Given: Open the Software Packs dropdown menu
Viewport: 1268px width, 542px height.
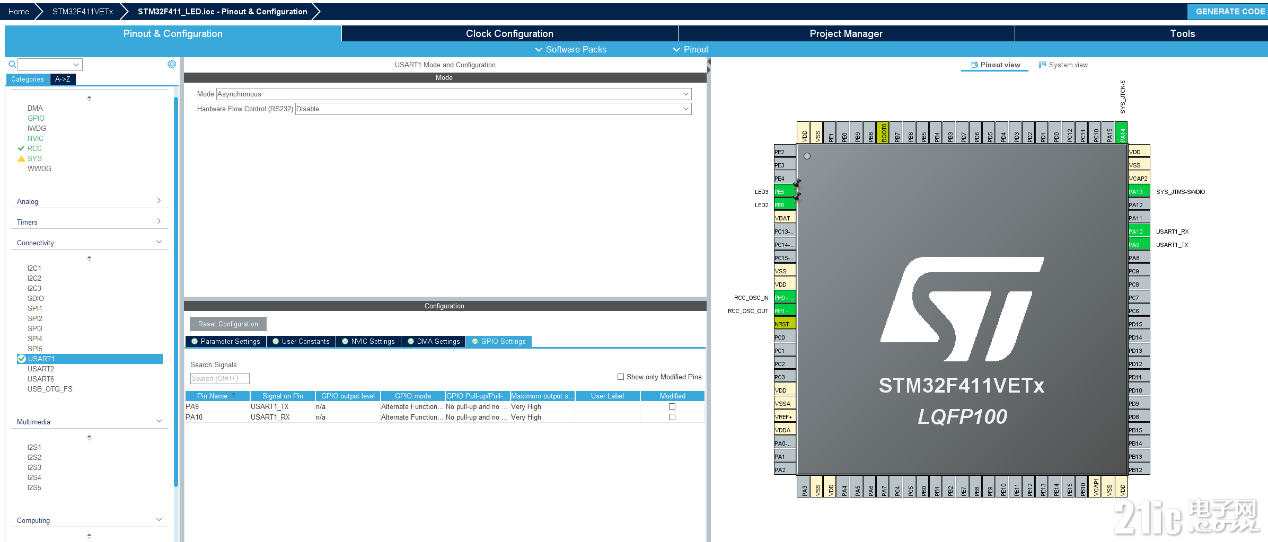Looking at the screenshot, I should [x=571, y=49].
